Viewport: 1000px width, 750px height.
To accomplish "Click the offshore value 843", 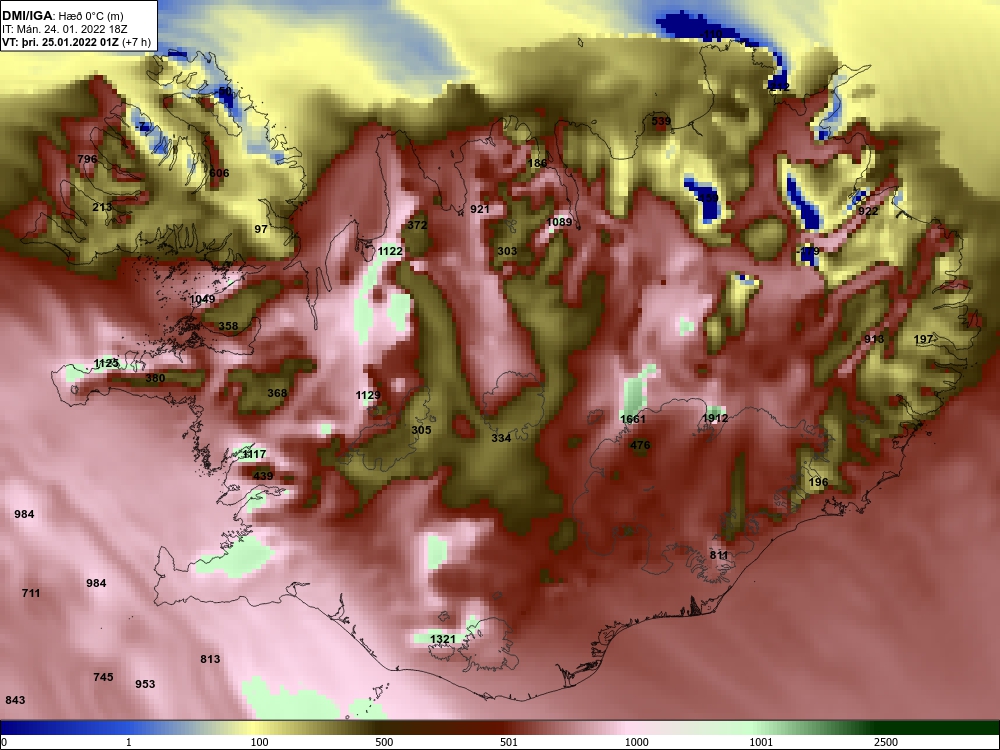I will point(15,700).
